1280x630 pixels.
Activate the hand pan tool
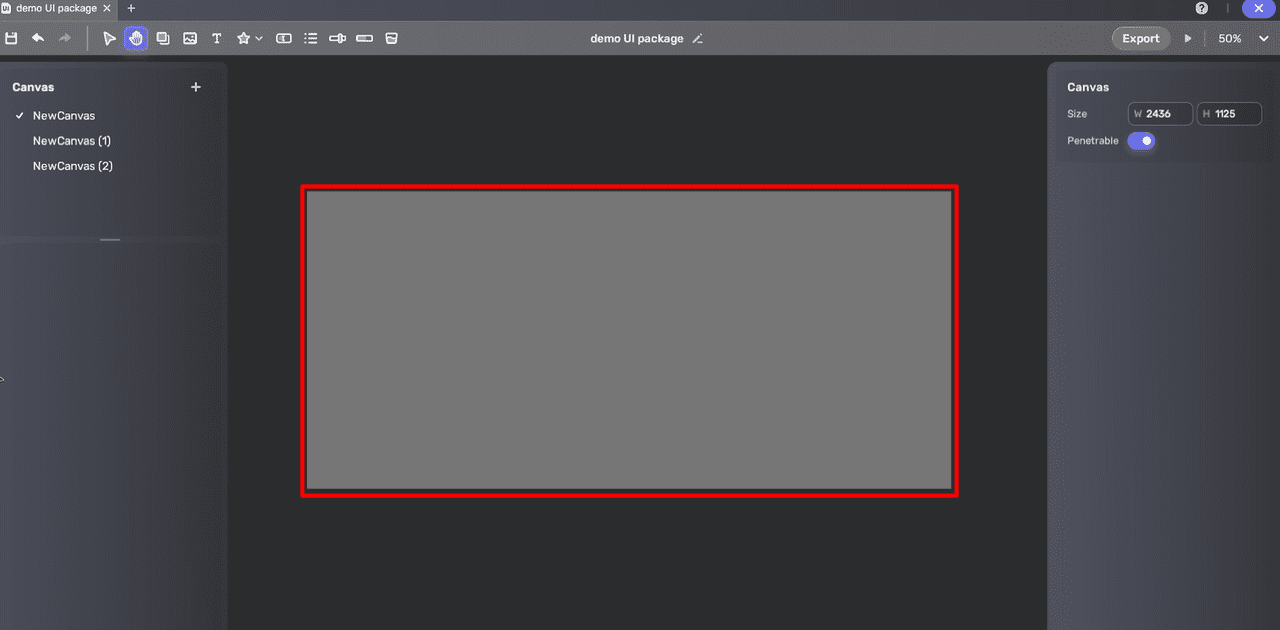tap(136, 39)
